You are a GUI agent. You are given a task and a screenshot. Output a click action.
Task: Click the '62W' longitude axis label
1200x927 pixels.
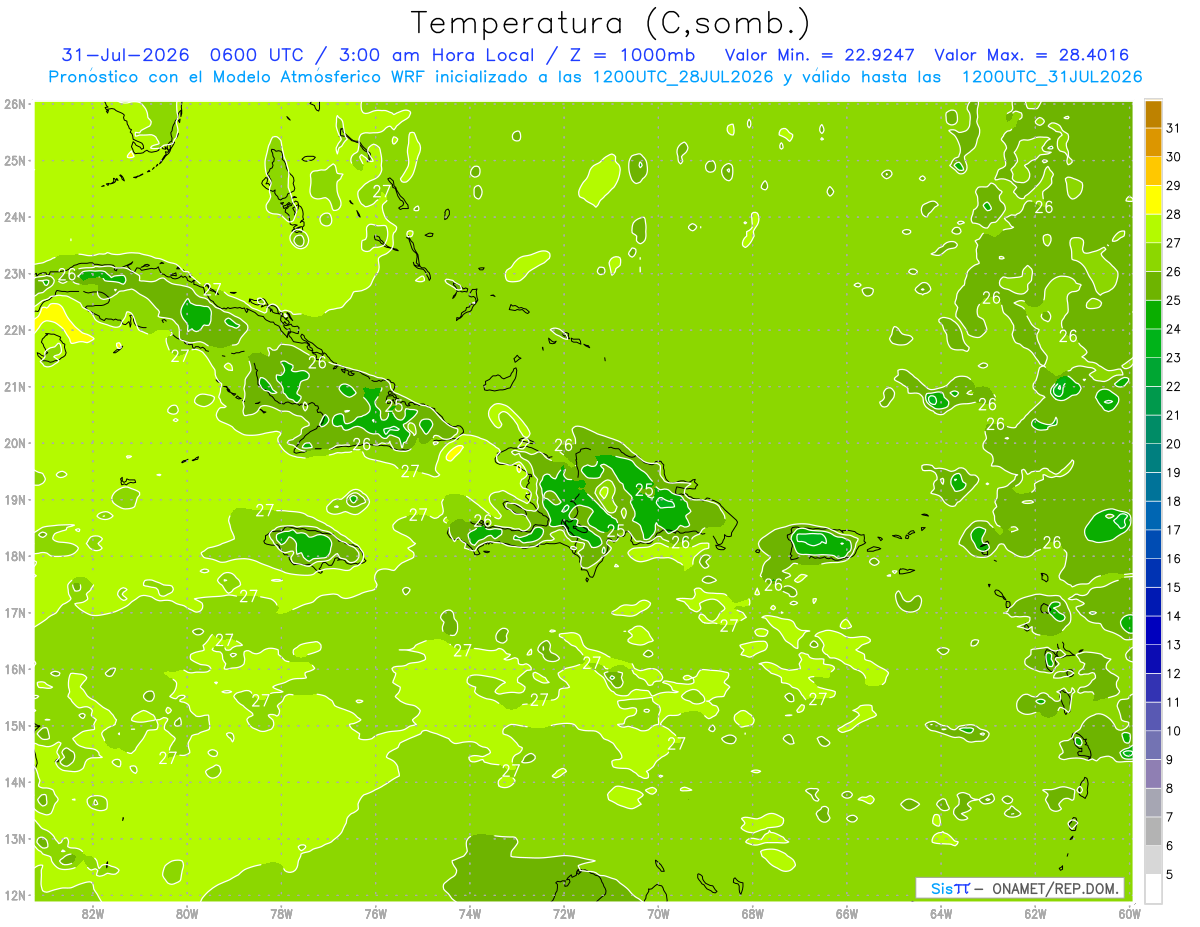1035,913
